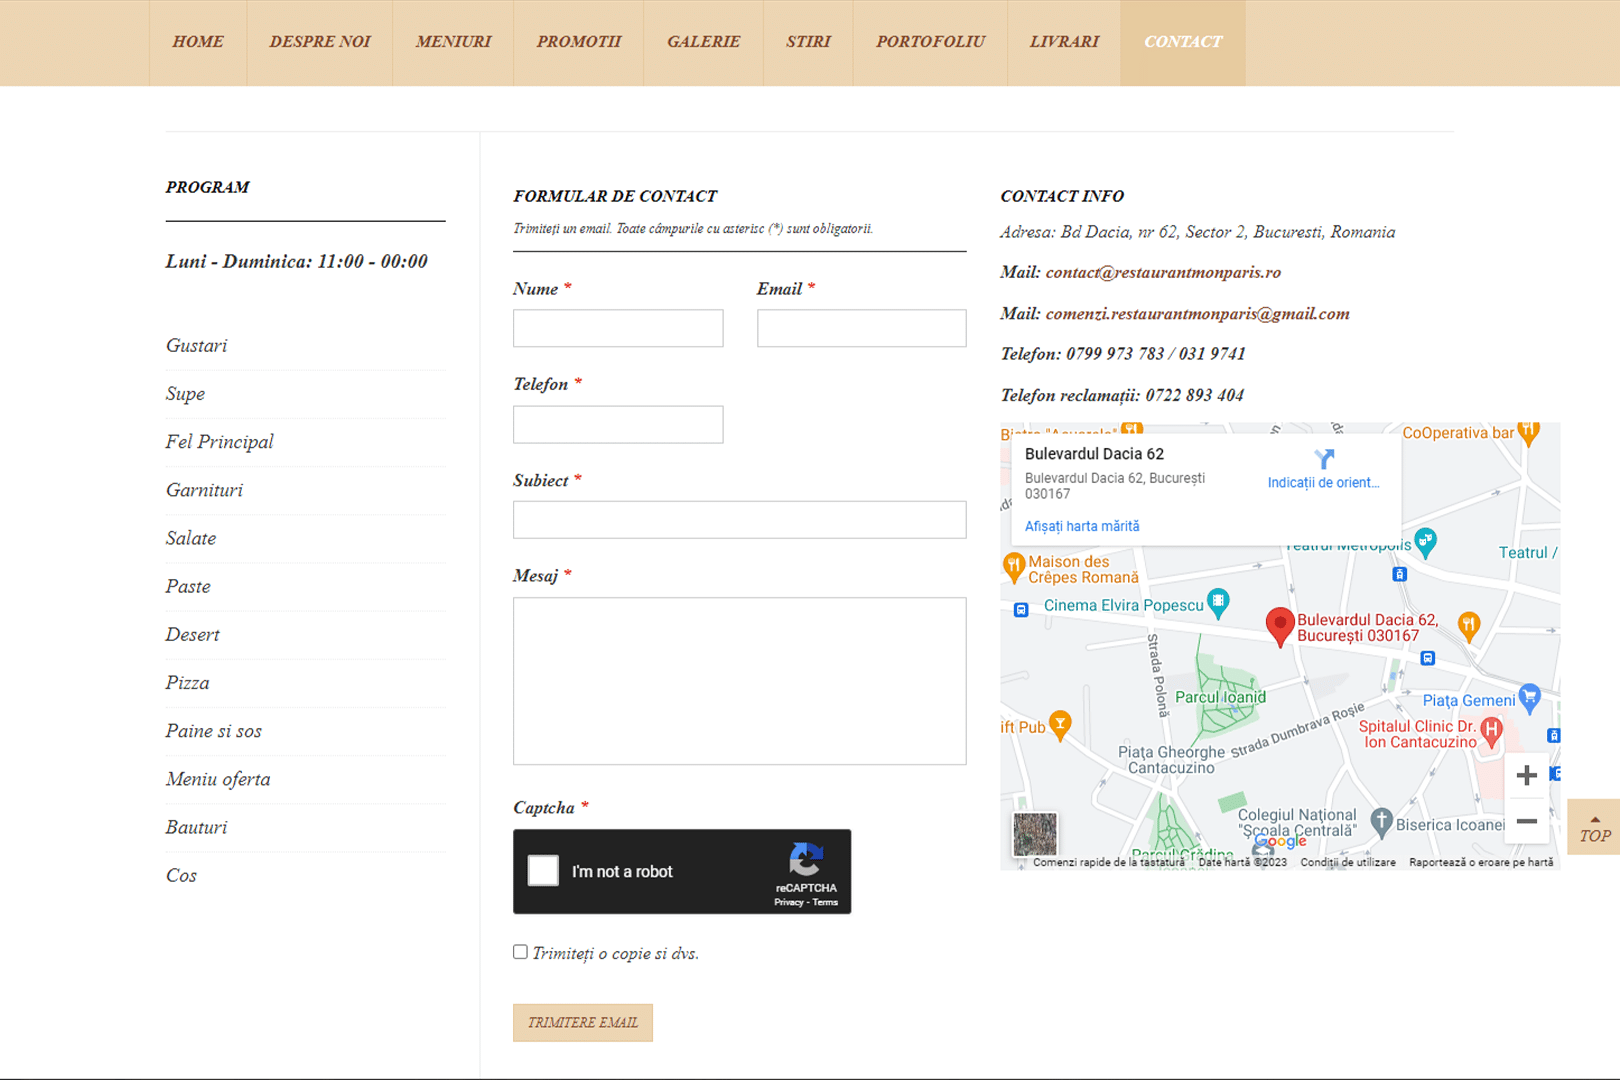The height and width of the screenshot is (1080, 1620).
Task: Select the Pizza category in sidebar
Action: click(187, 683)
